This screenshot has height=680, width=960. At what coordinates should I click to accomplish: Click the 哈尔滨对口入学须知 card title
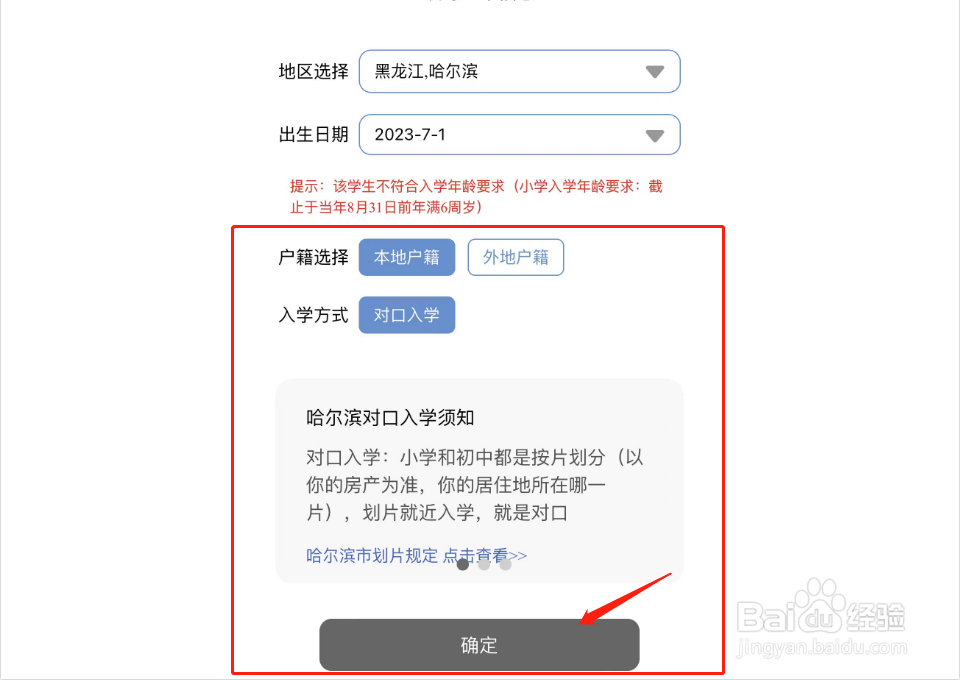(390, 417)
